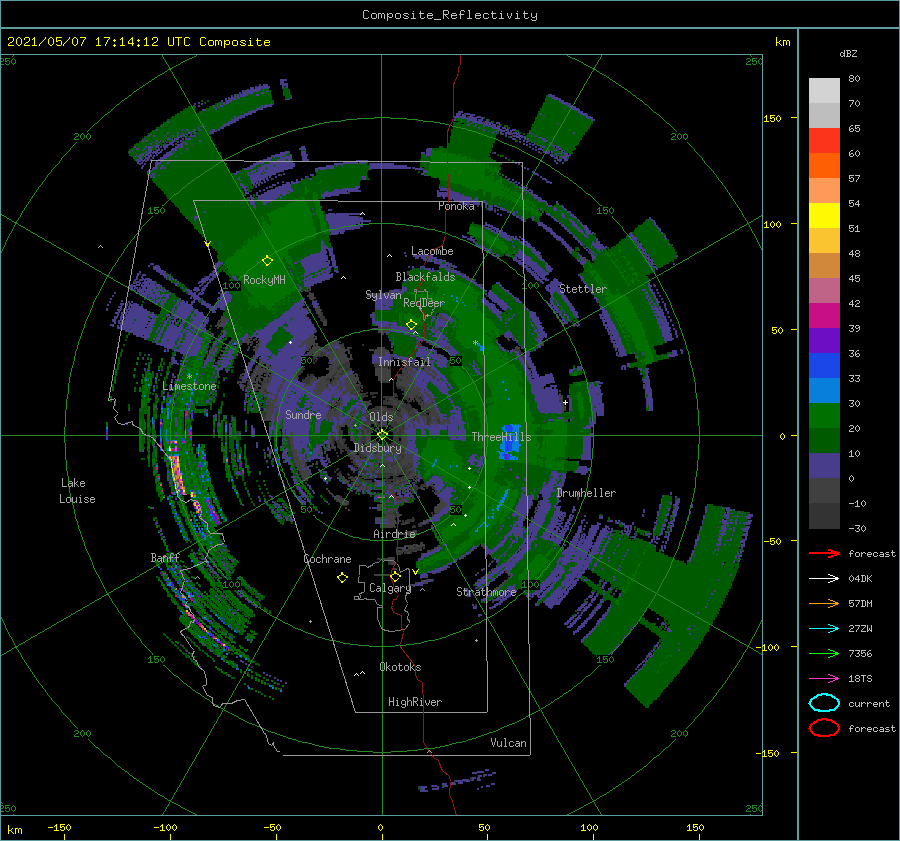Click the Drumheller city label
Image resolution: width=900 pixels, height=841 pixels.
tap(586, 493)
